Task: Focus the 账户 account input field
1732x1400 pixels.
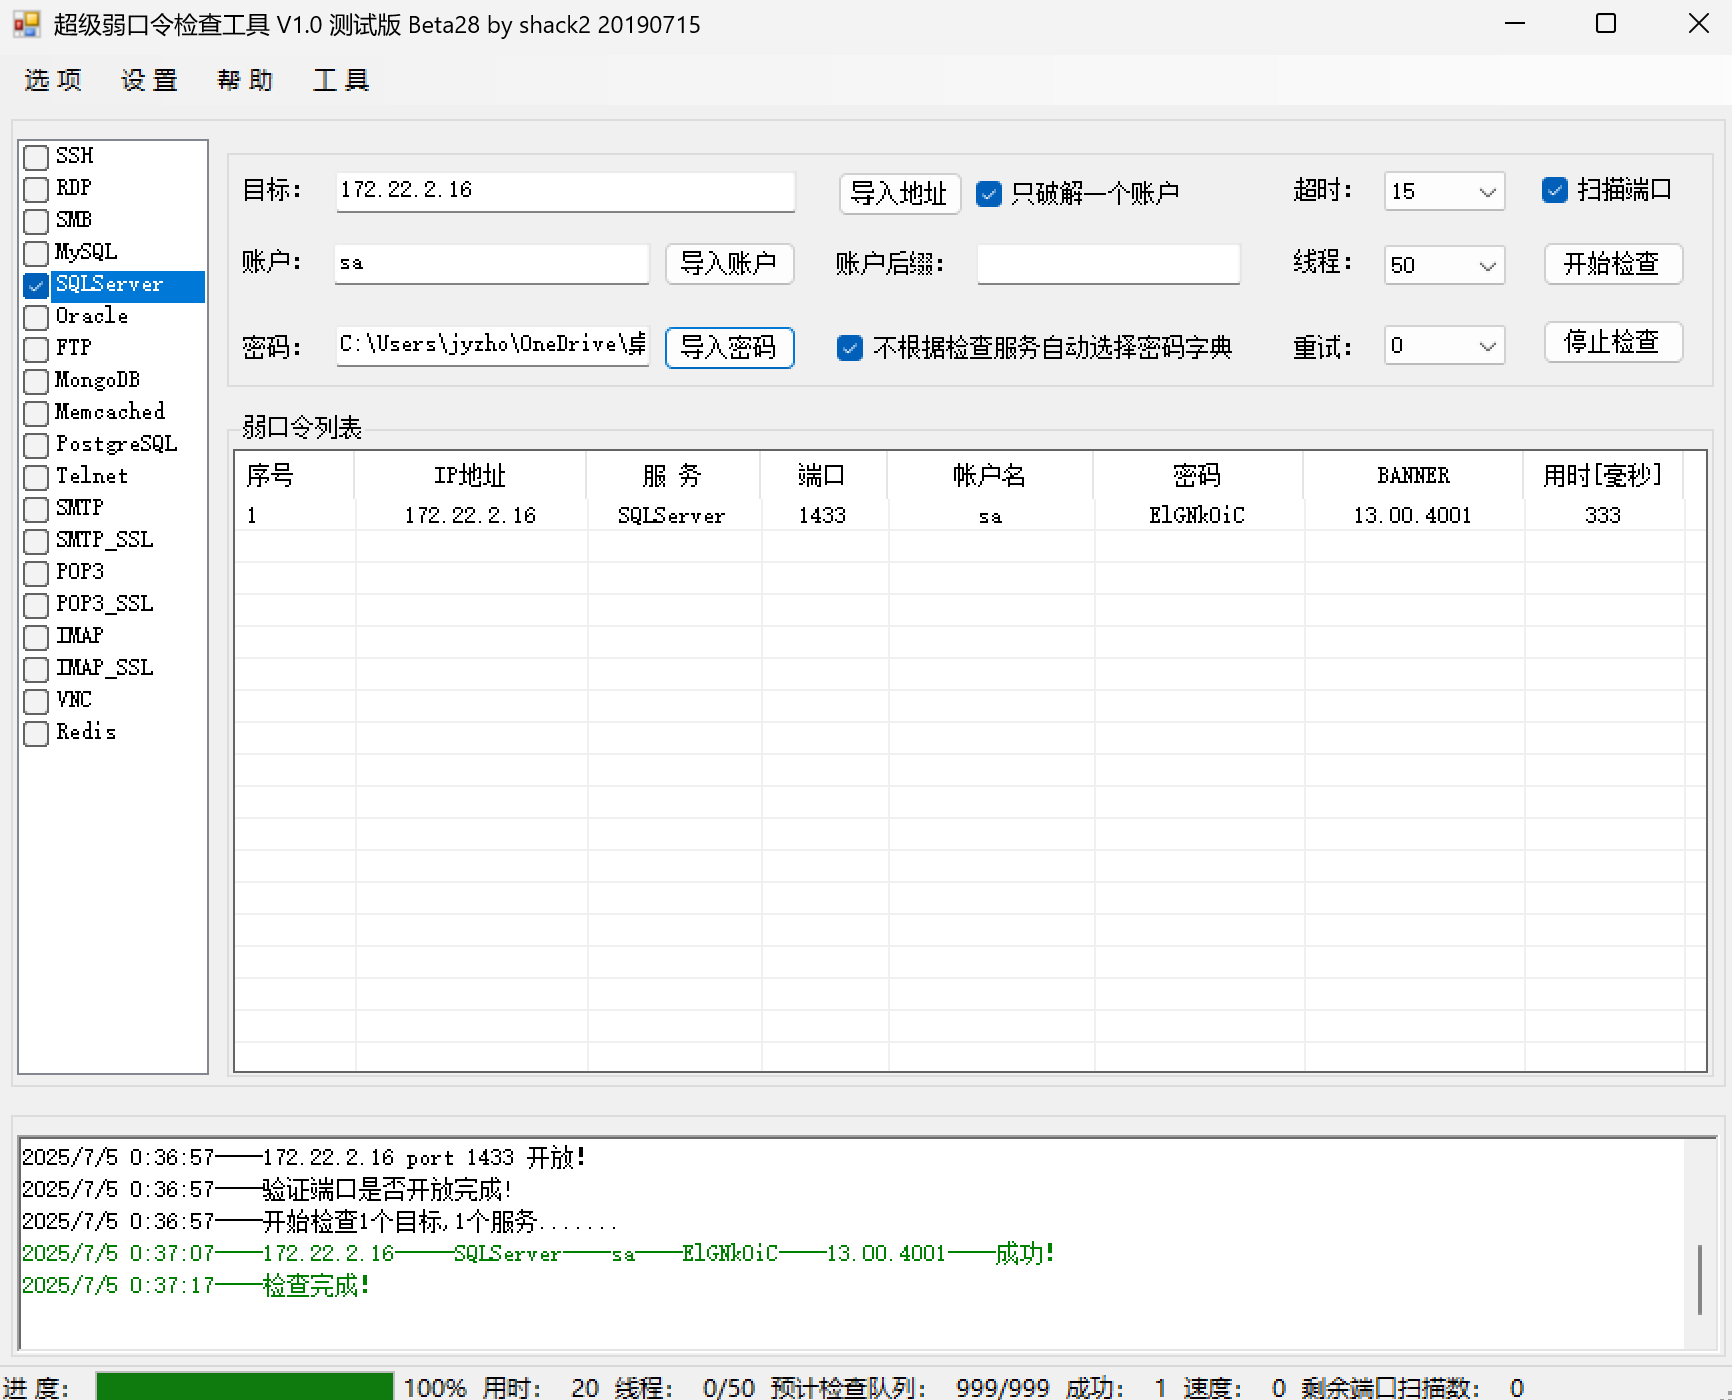Action: (x=492, y=264)
